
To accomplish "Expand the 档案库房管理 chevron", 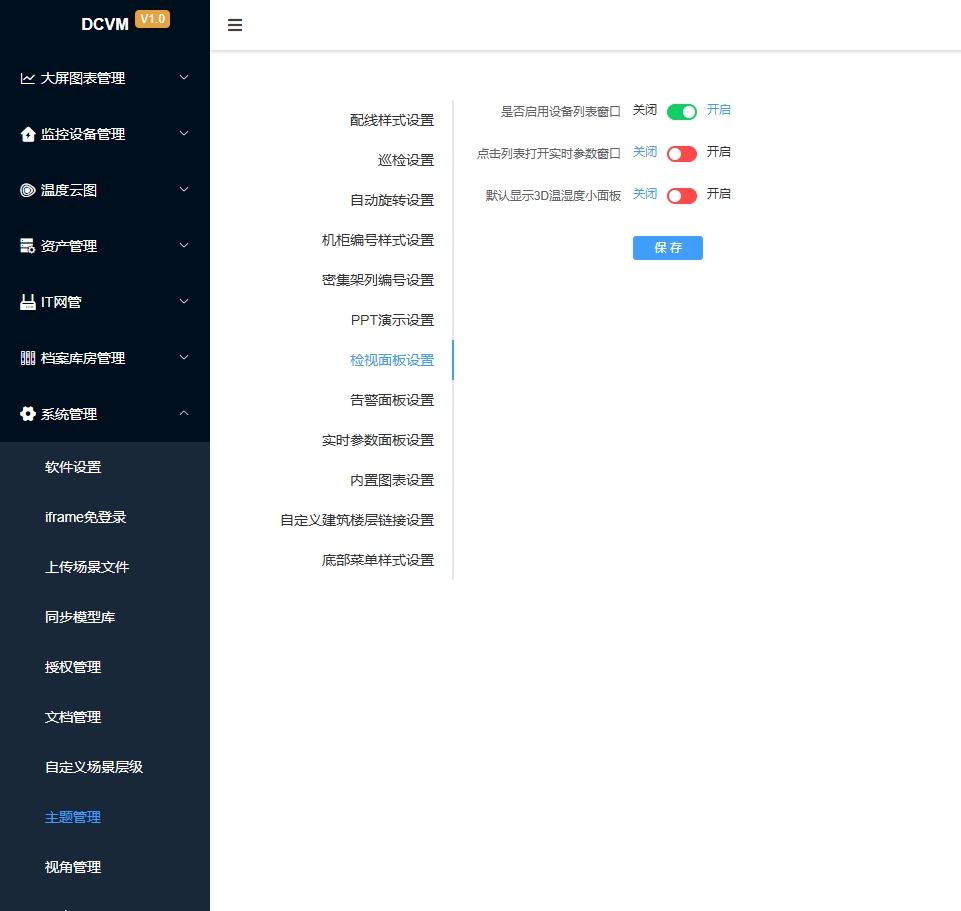I will [184, 357].
